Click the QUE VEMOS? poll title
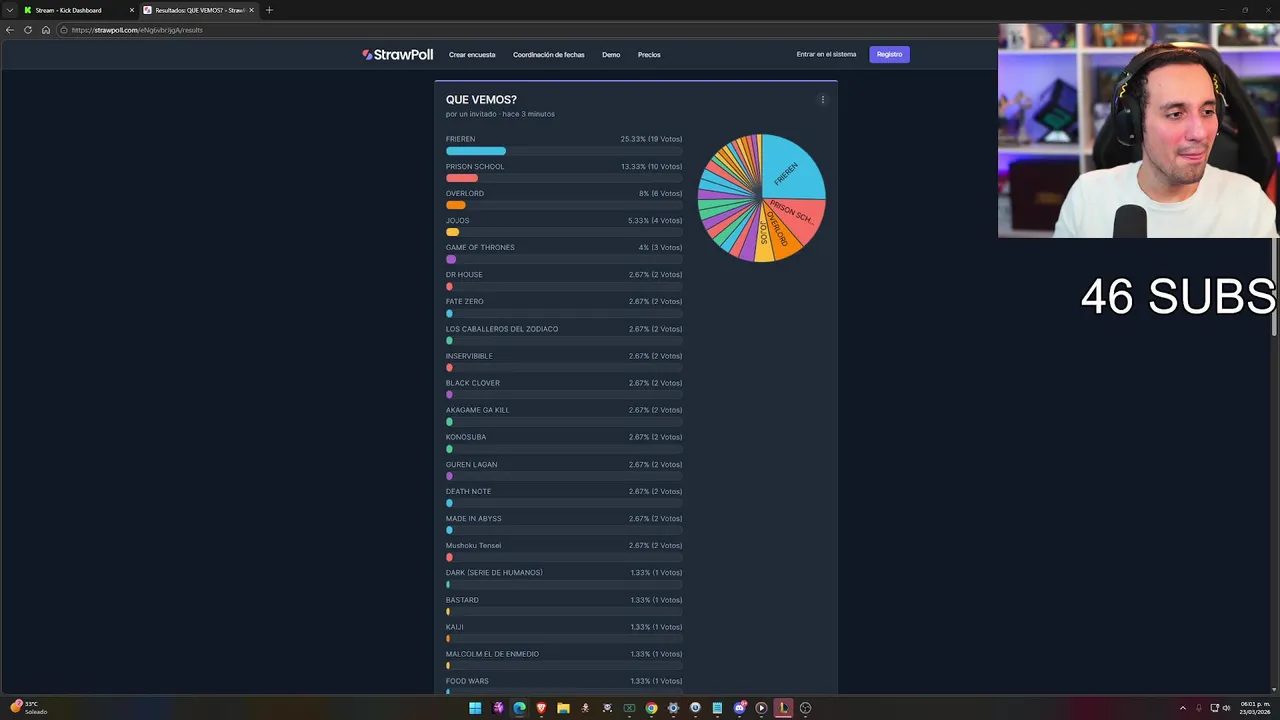This screenshot has width=1280, height=720. 481,100
